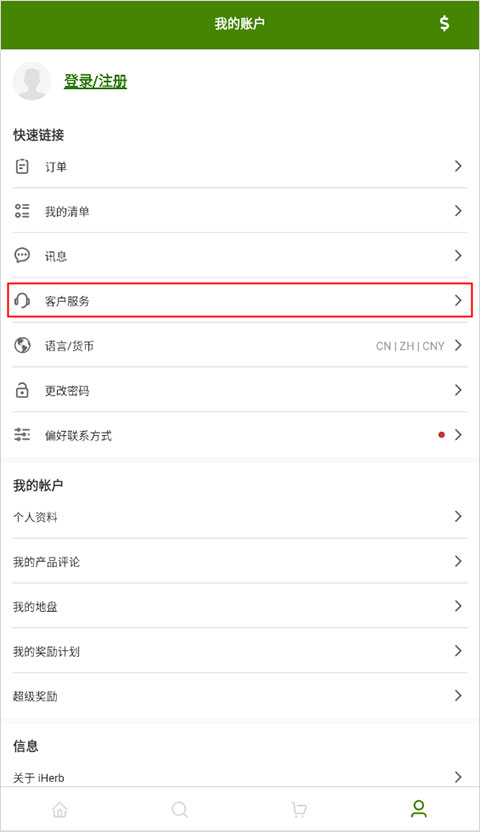Image resolution: width=480 pixels, height=832 pixels.
Task: Open the 我的地盘 menu entry
Action: click(x=240, y=606)
